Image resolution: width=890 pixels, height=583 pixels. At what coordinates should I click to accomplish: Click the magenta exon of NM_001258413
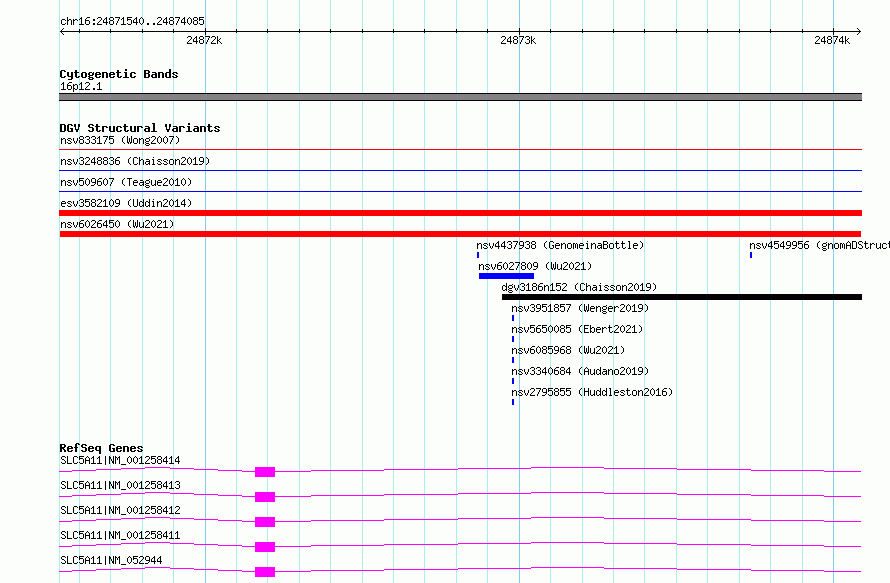click(x=265, y=497)
